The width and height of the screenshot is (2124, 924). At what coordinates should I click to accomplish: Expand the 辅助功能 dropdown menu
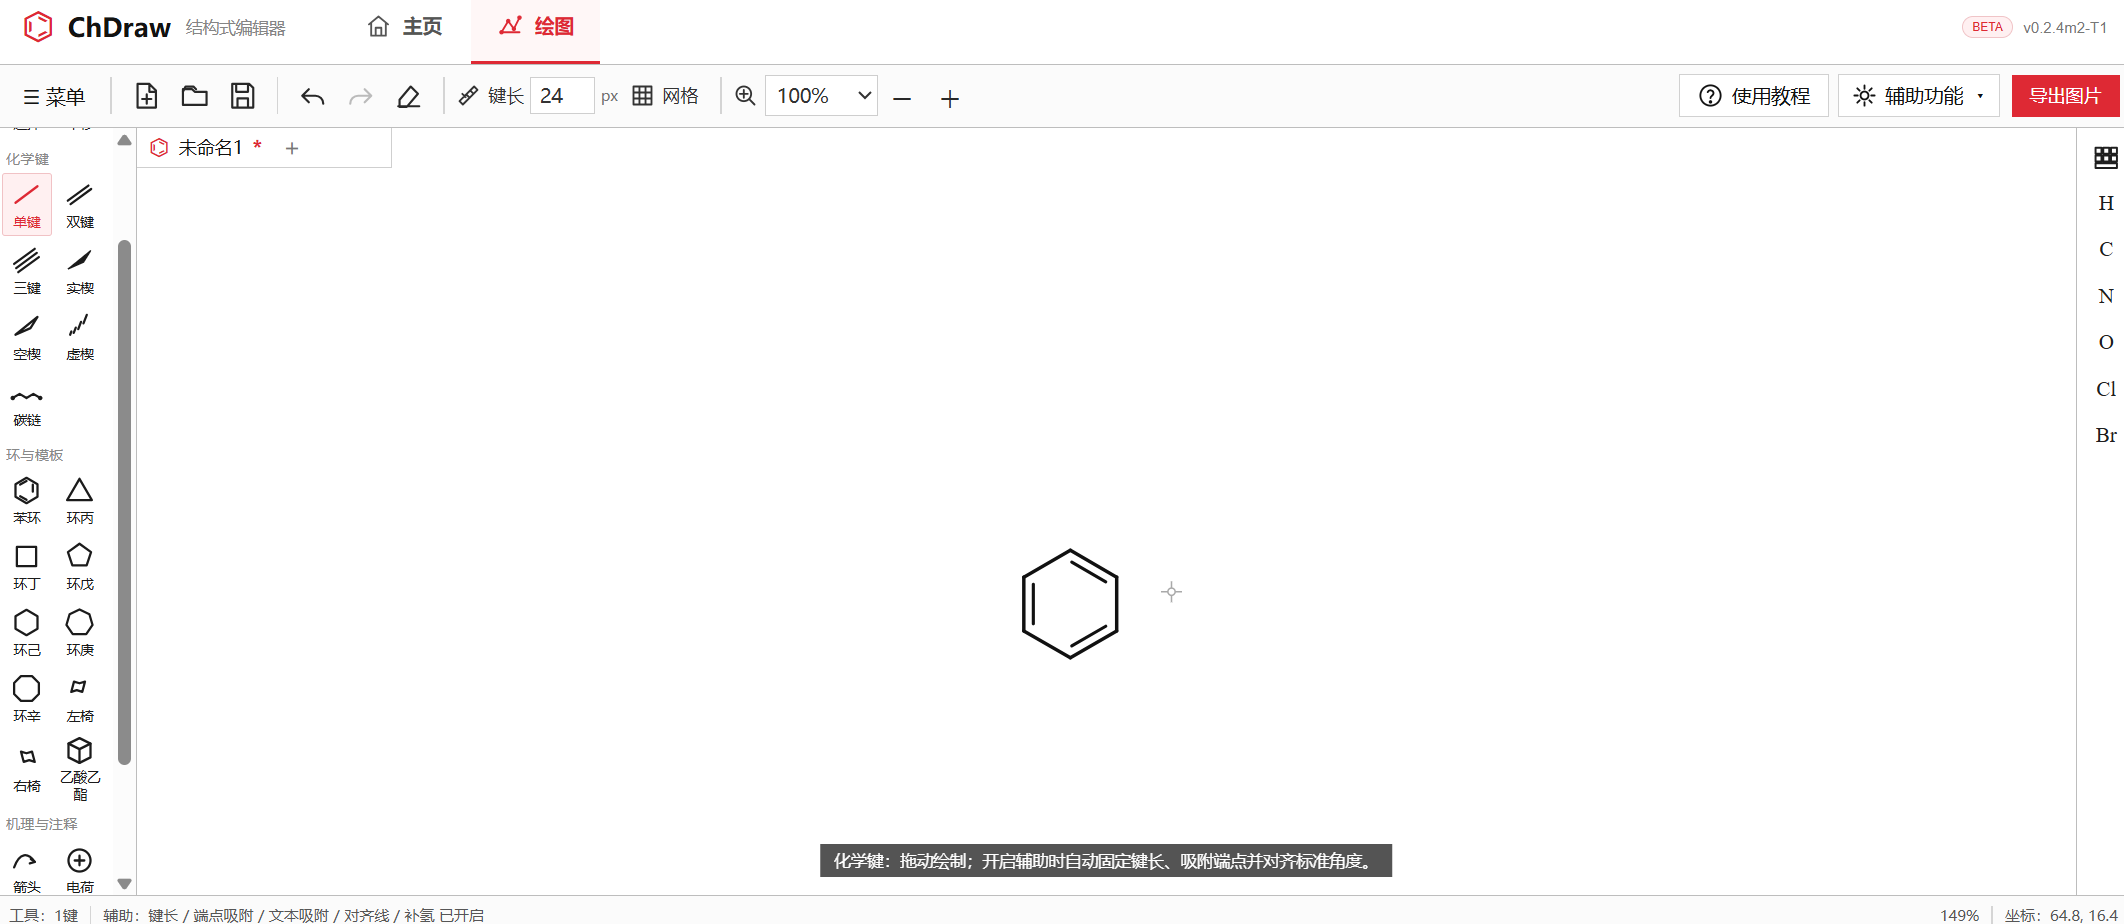coord(1918,96)
